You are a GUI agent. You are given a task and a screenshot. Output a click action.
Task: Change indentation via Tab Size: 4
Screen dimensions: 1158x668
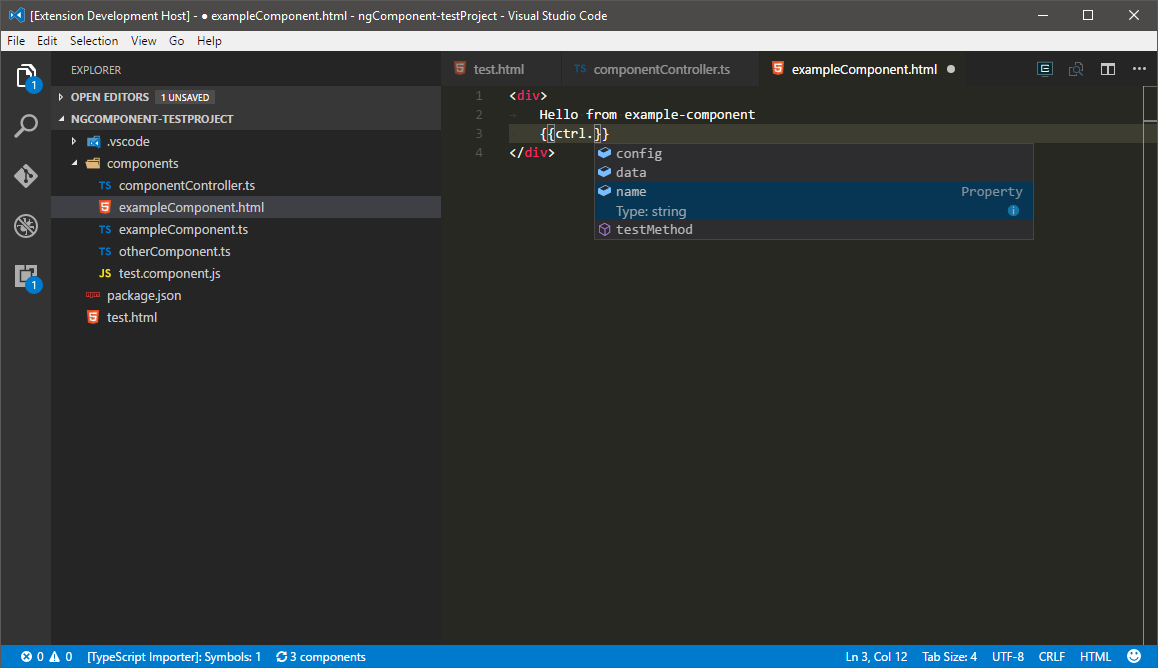click(949, 656)
